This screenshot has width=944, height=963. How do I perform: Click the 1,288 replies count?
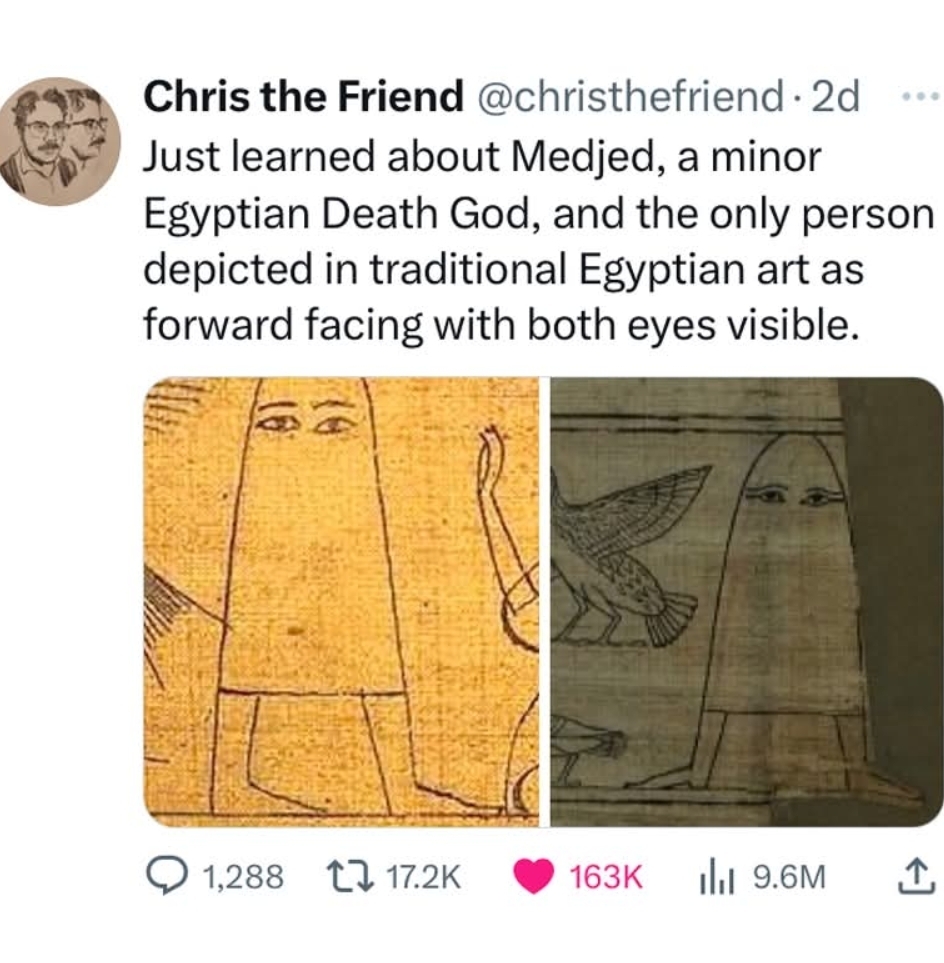[x=242, y=877]
